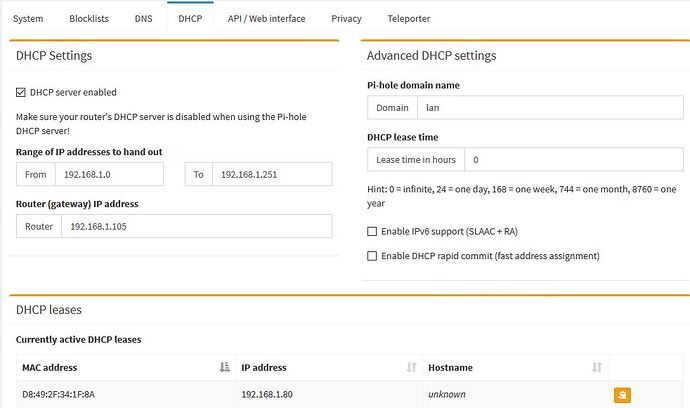The height and width of the screenshot is (408, 690).
Task: Click the Pi-hole Domain name field
Action: pos(546,107)
